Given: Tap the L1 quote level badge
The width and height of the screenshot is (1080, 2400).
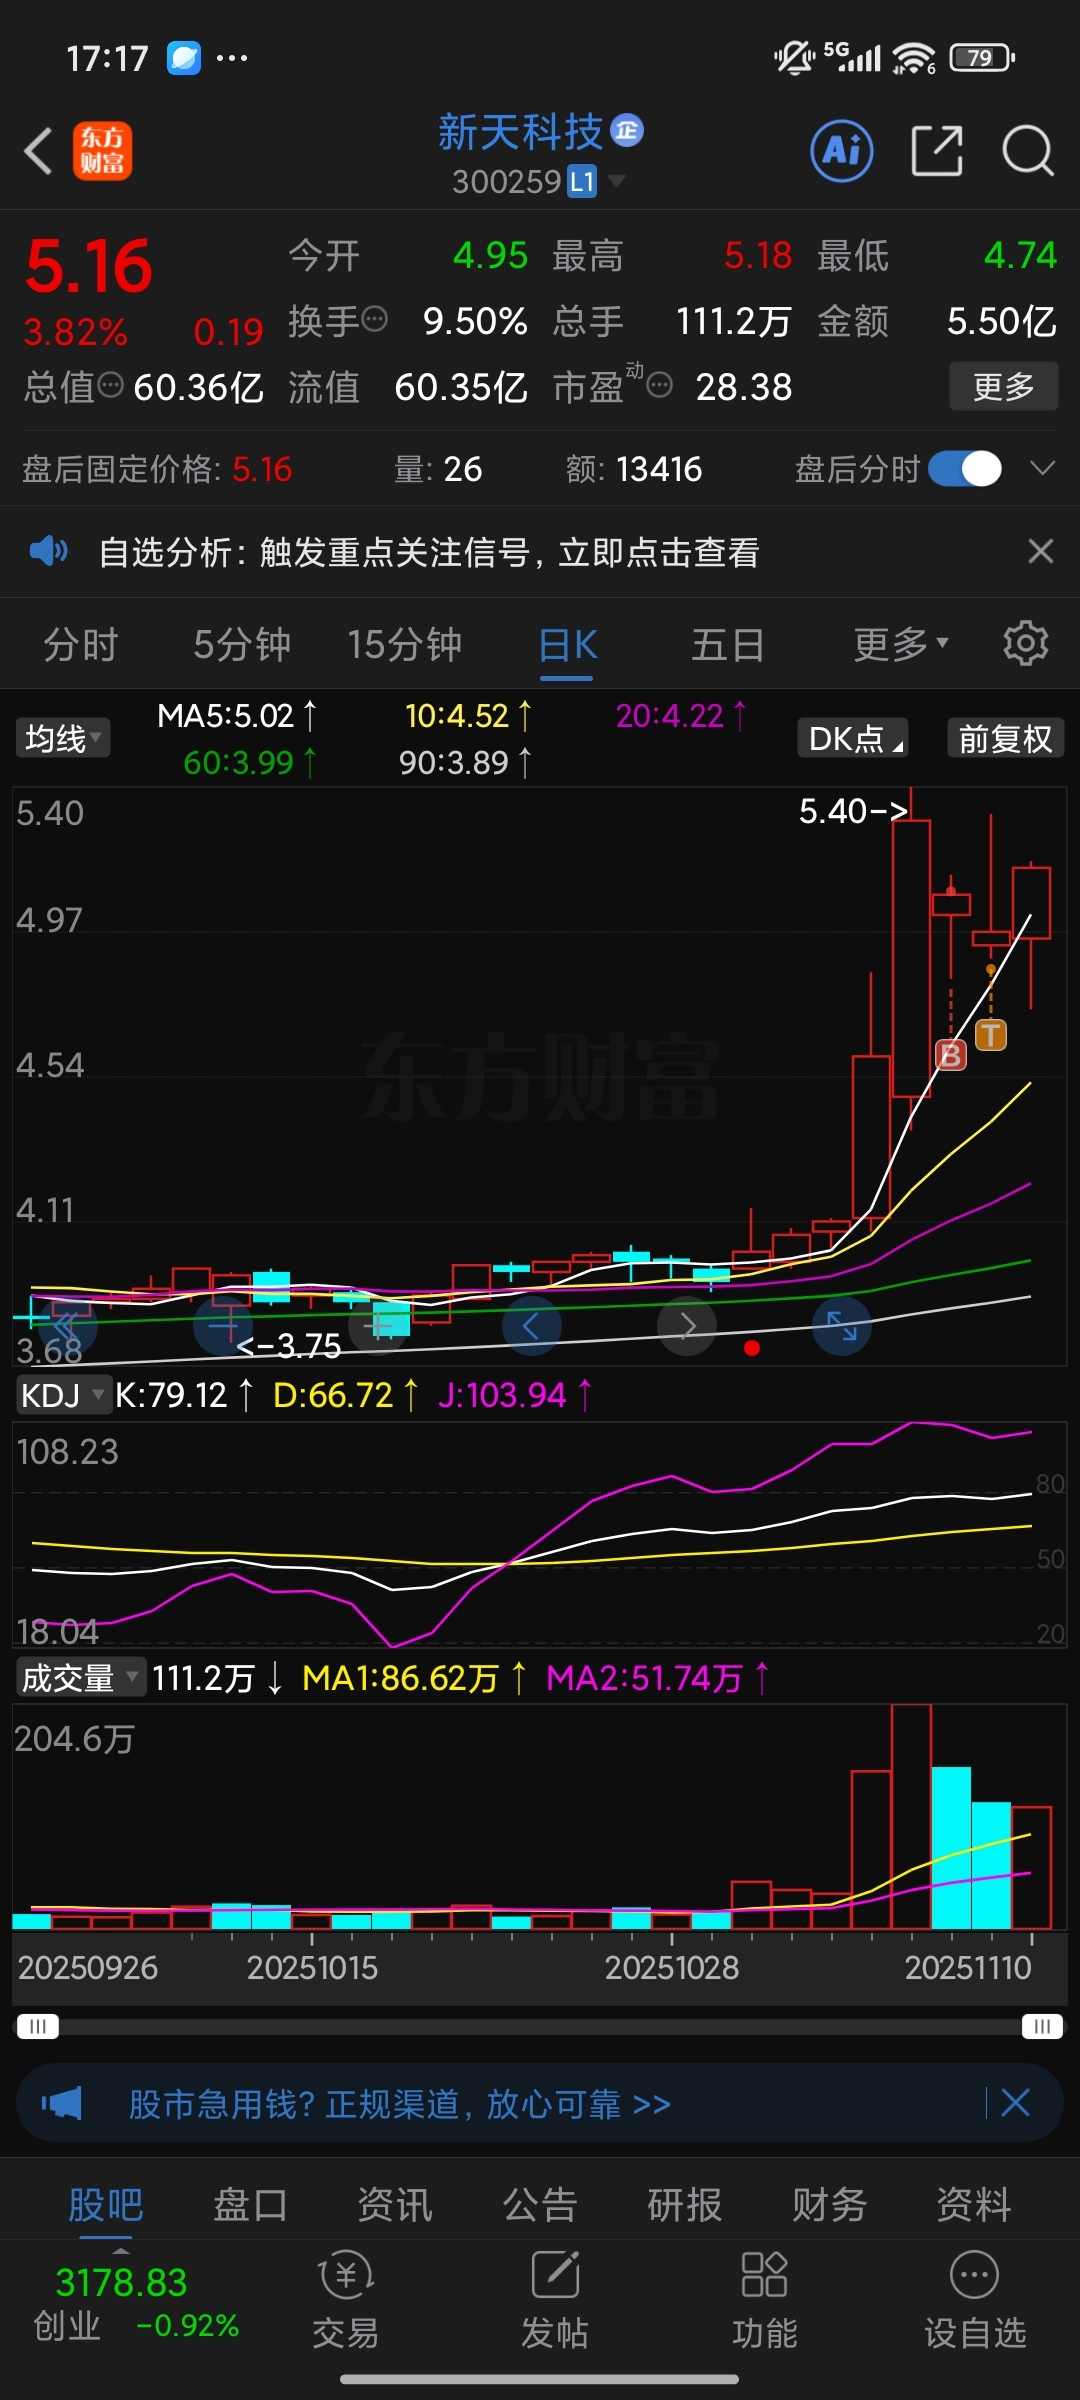Looking at the screenshot, I should point(582,181).
